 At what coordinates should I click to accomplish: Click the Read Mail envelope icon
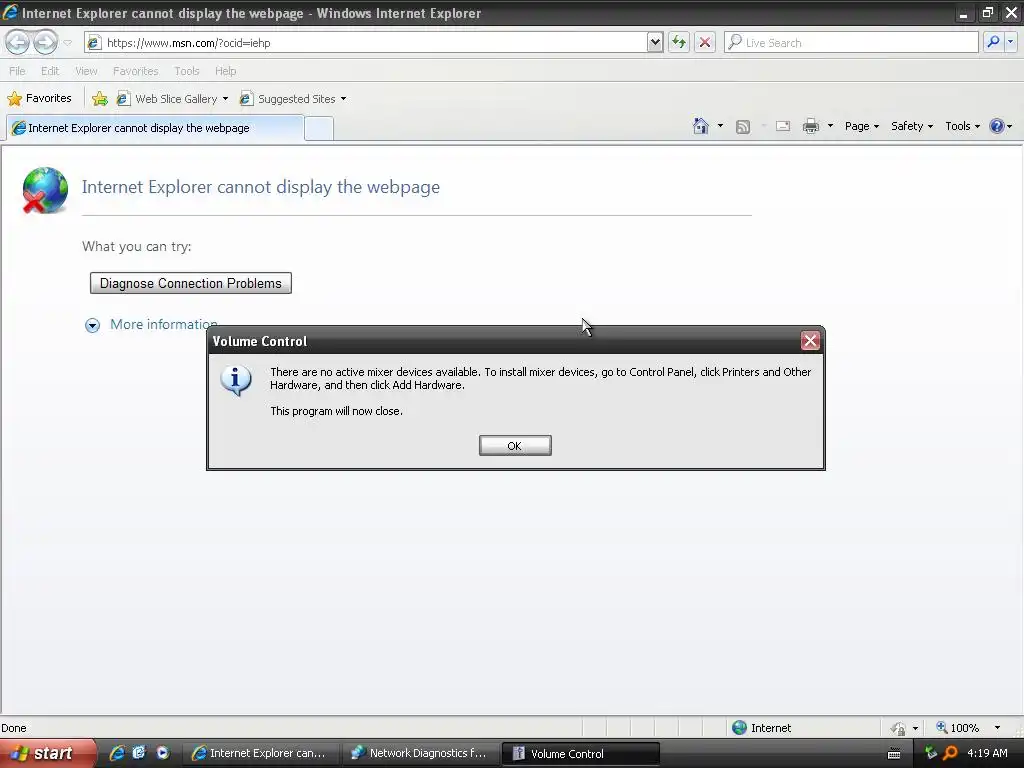click(x=782, y=127)
